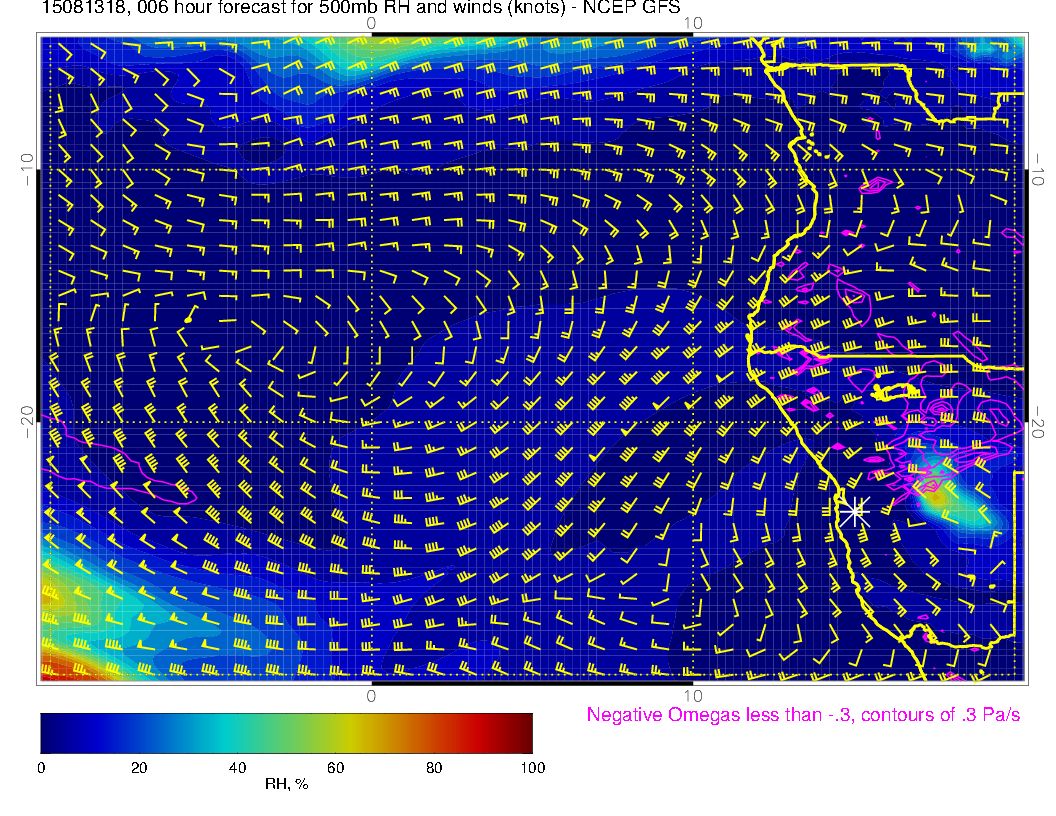This screenshot has height=816, width=1056.
Task: Click the colorbar tick label 100
Action: [533, 768]
